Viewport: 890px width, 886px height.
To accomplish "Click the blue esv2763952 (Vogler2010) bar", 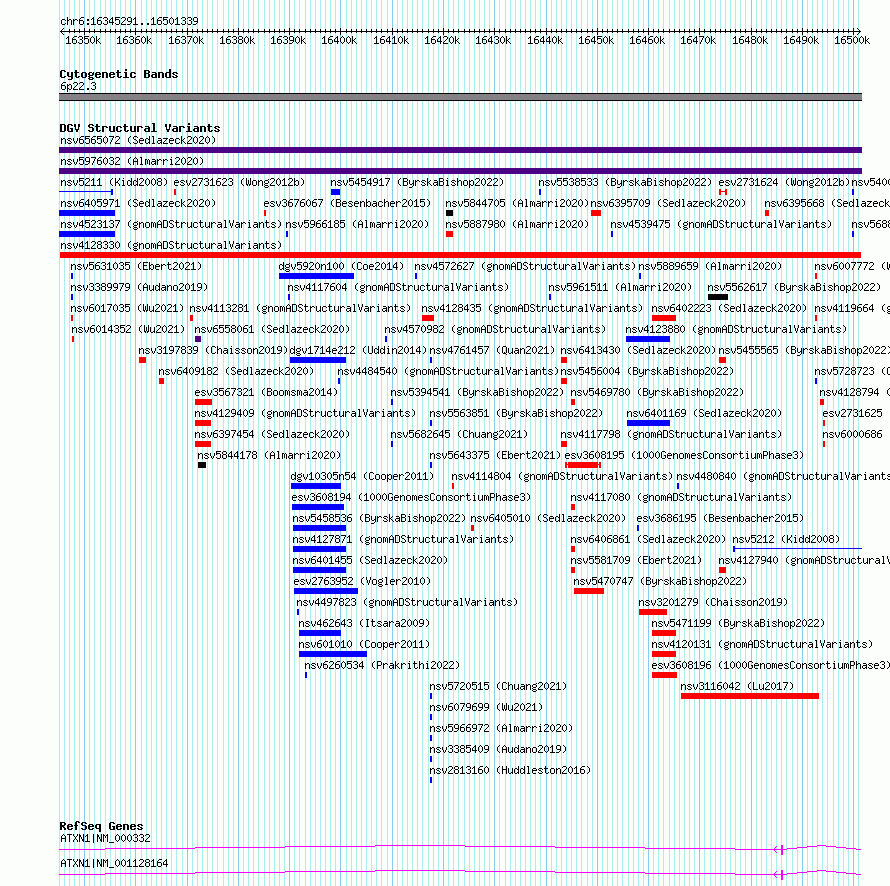I will pyautogui.click(x=326, y=591).
